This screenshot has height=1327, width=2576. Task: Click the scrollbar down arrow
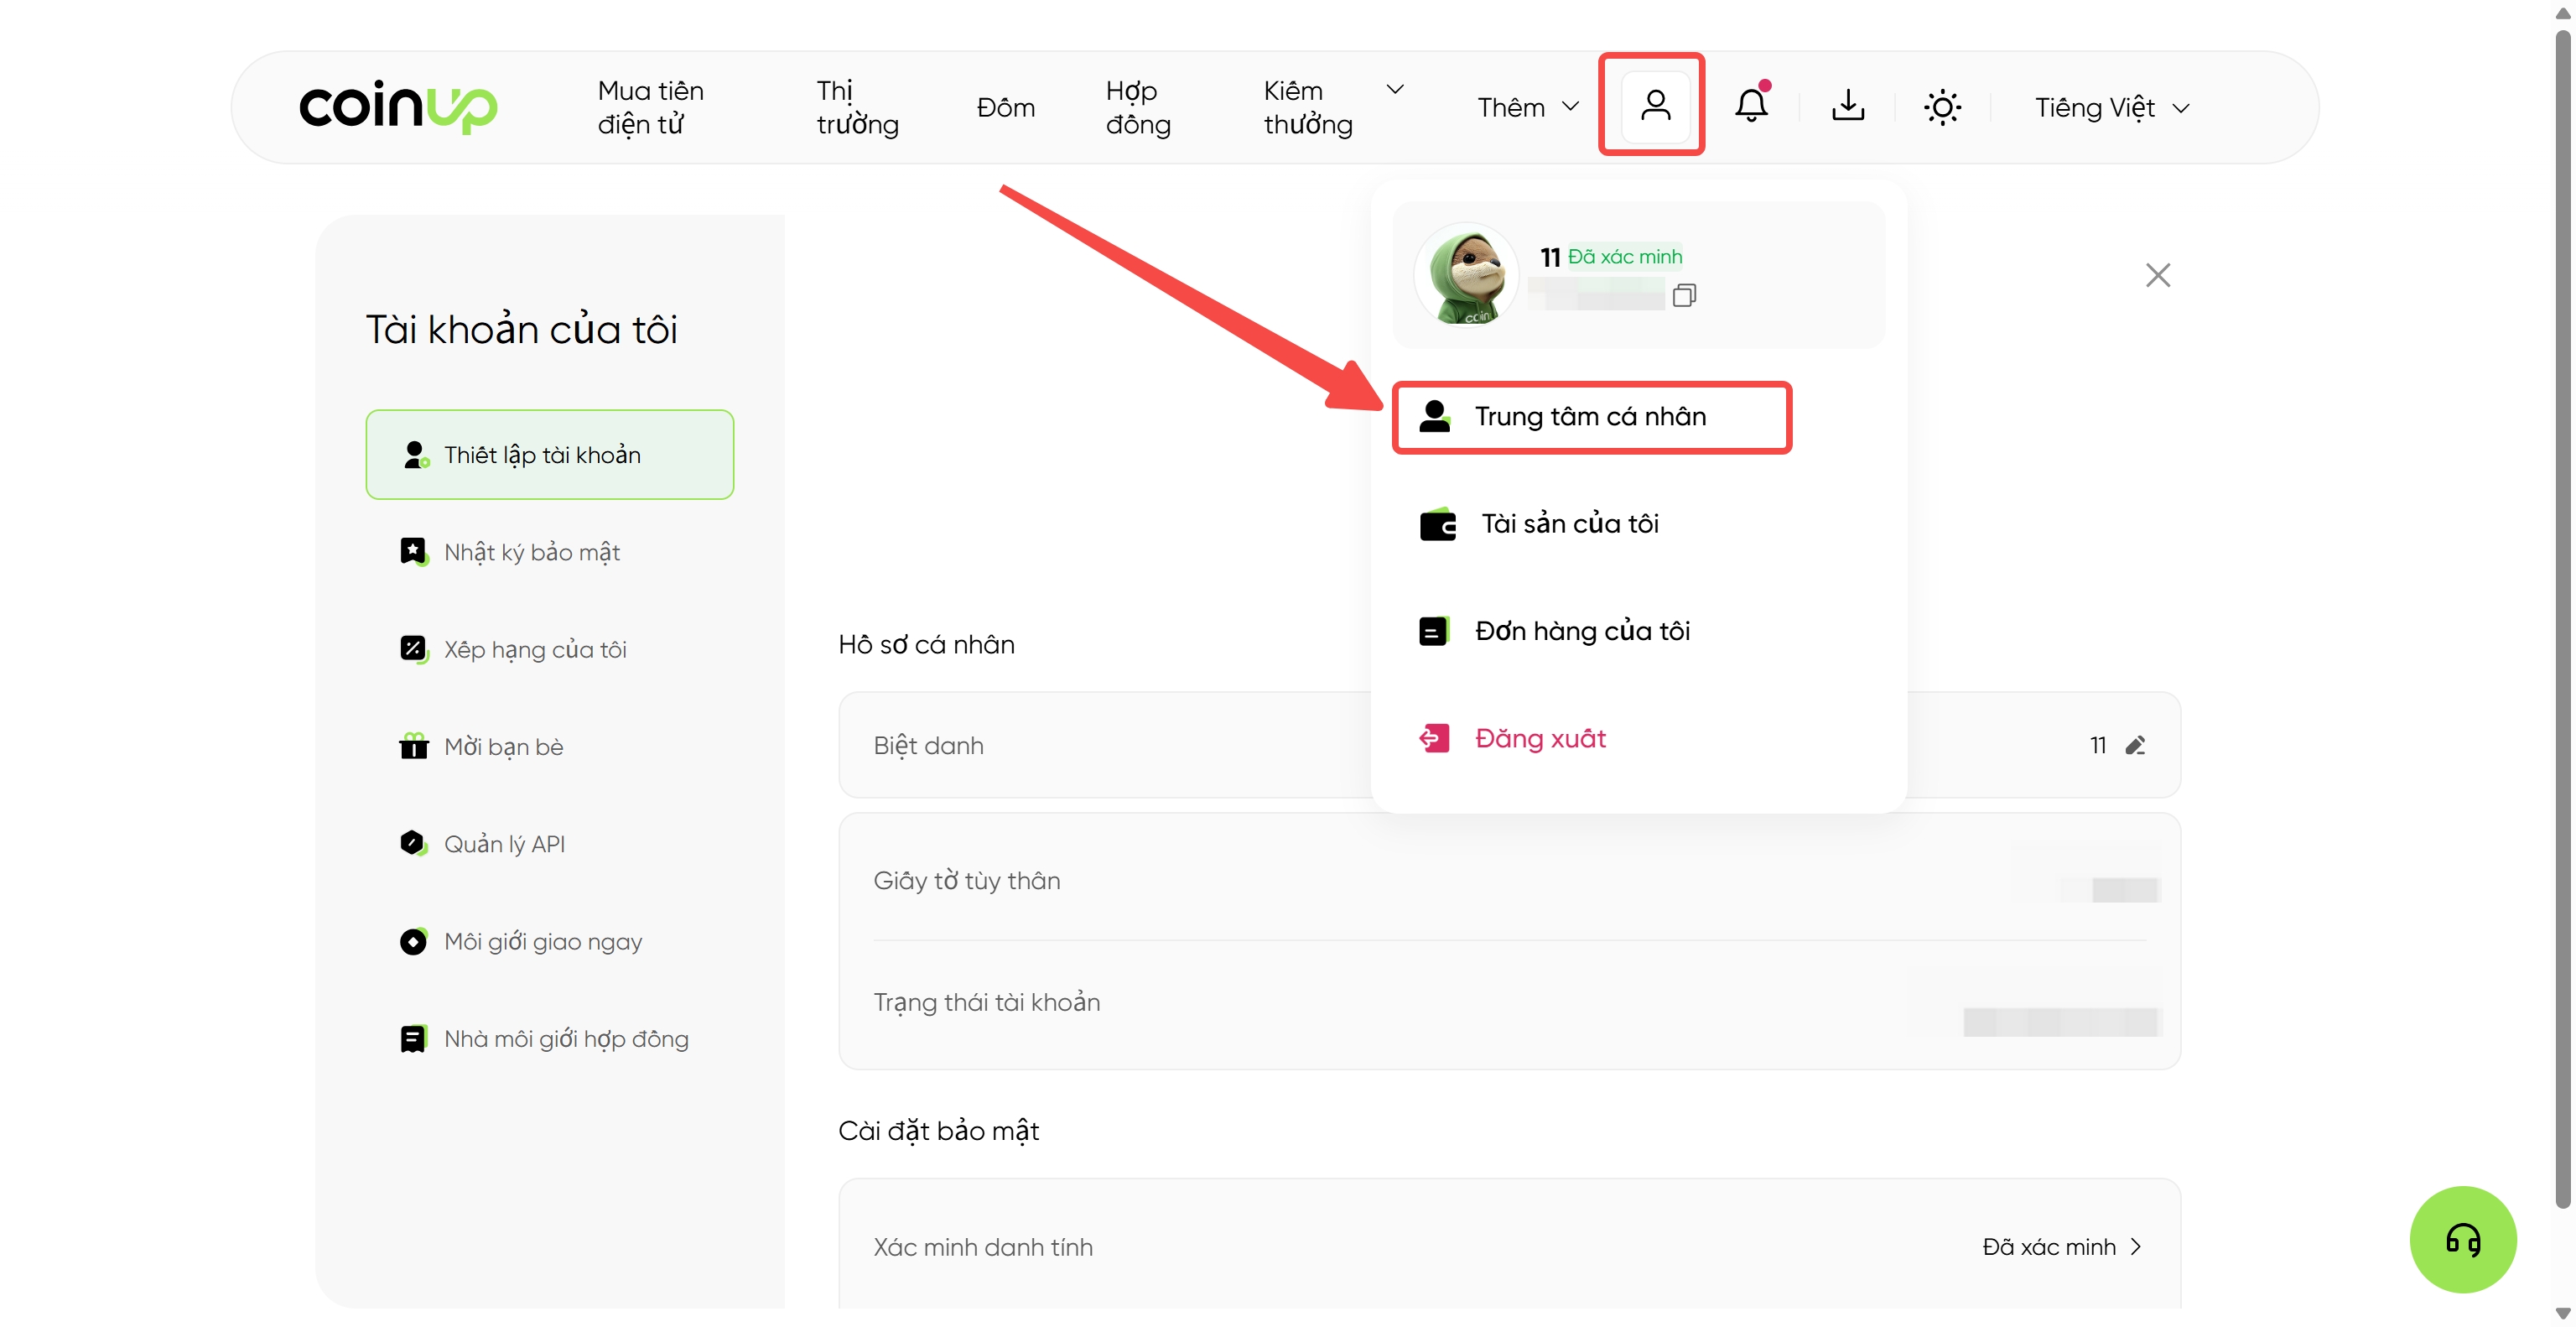click(x=2561, y=1313)
